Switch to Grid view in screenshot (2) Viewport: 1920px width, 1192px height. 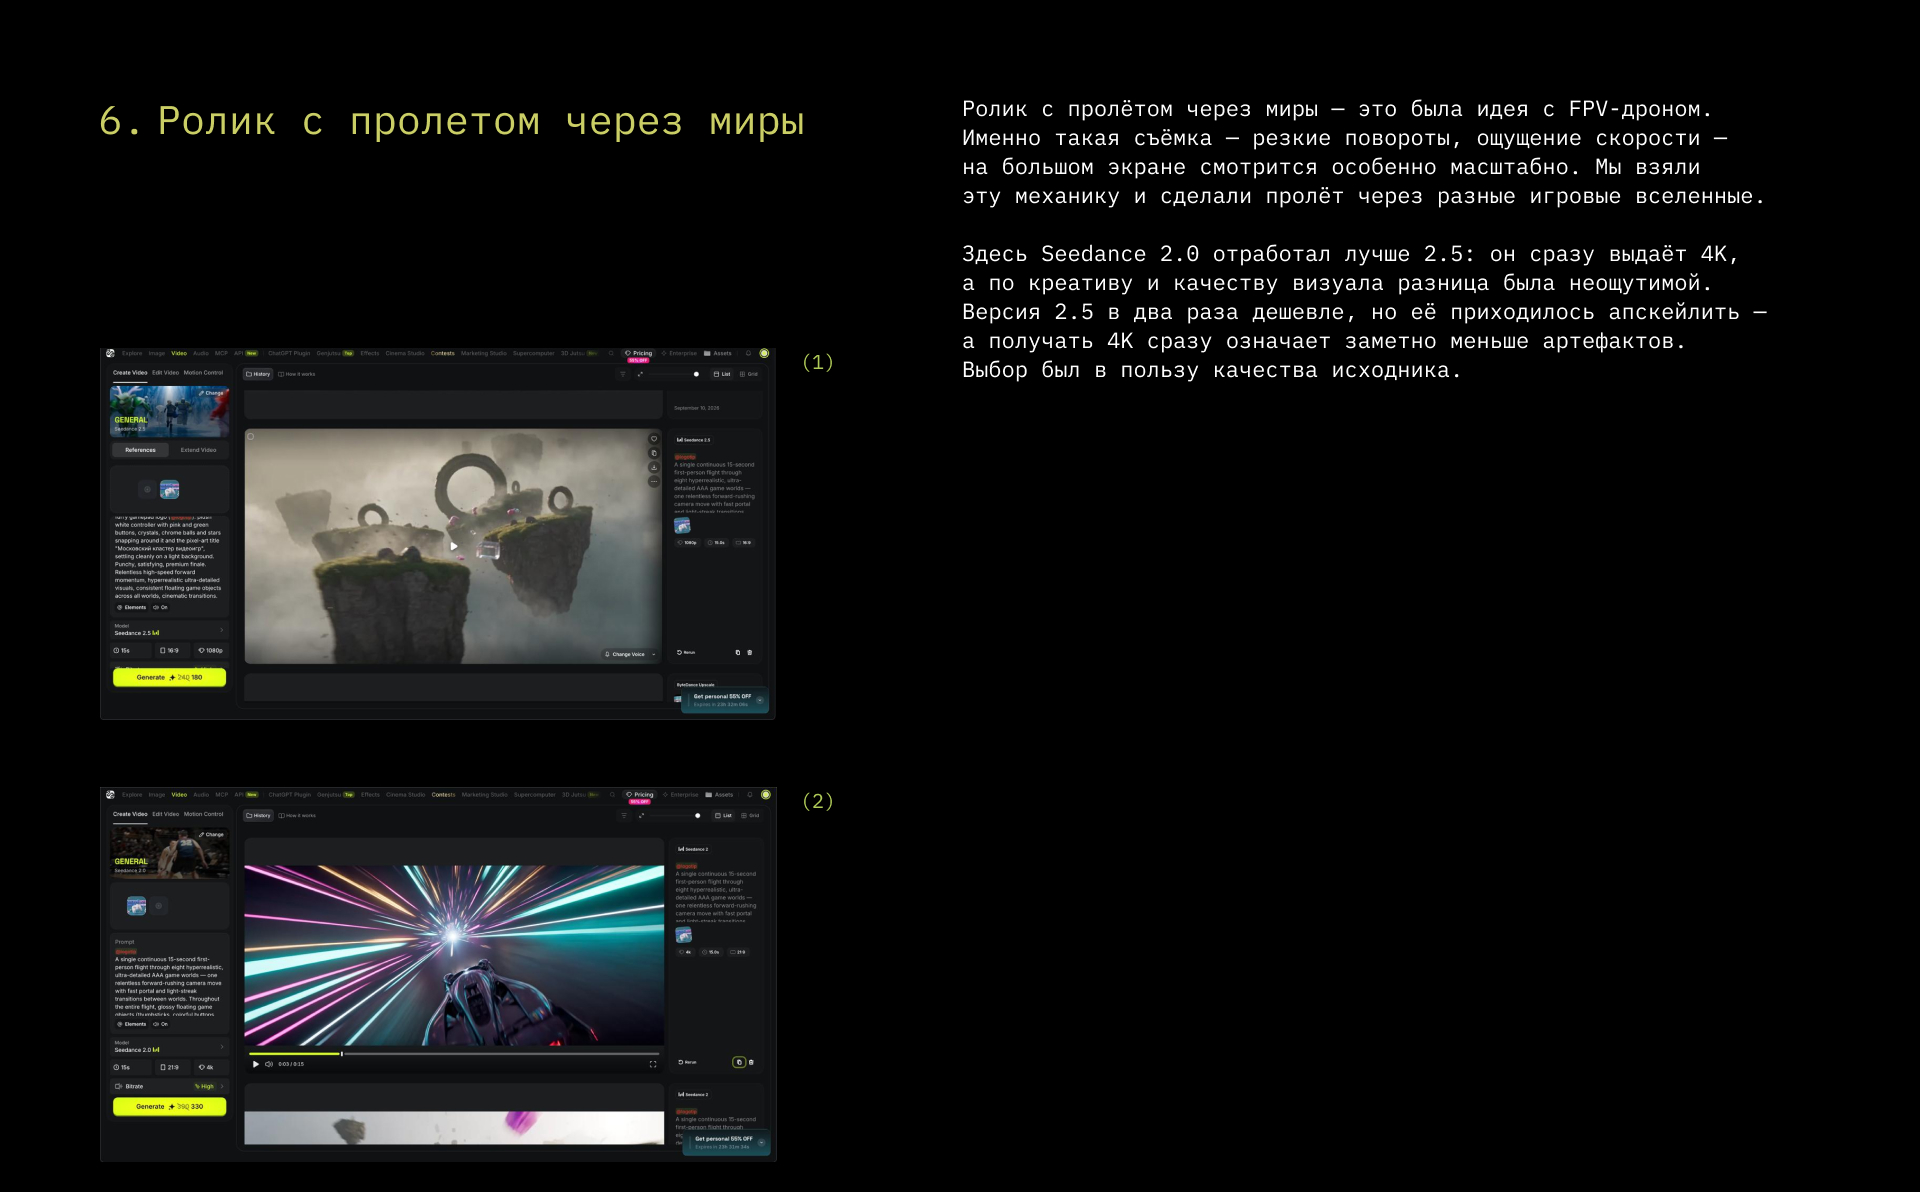(750, 816)
